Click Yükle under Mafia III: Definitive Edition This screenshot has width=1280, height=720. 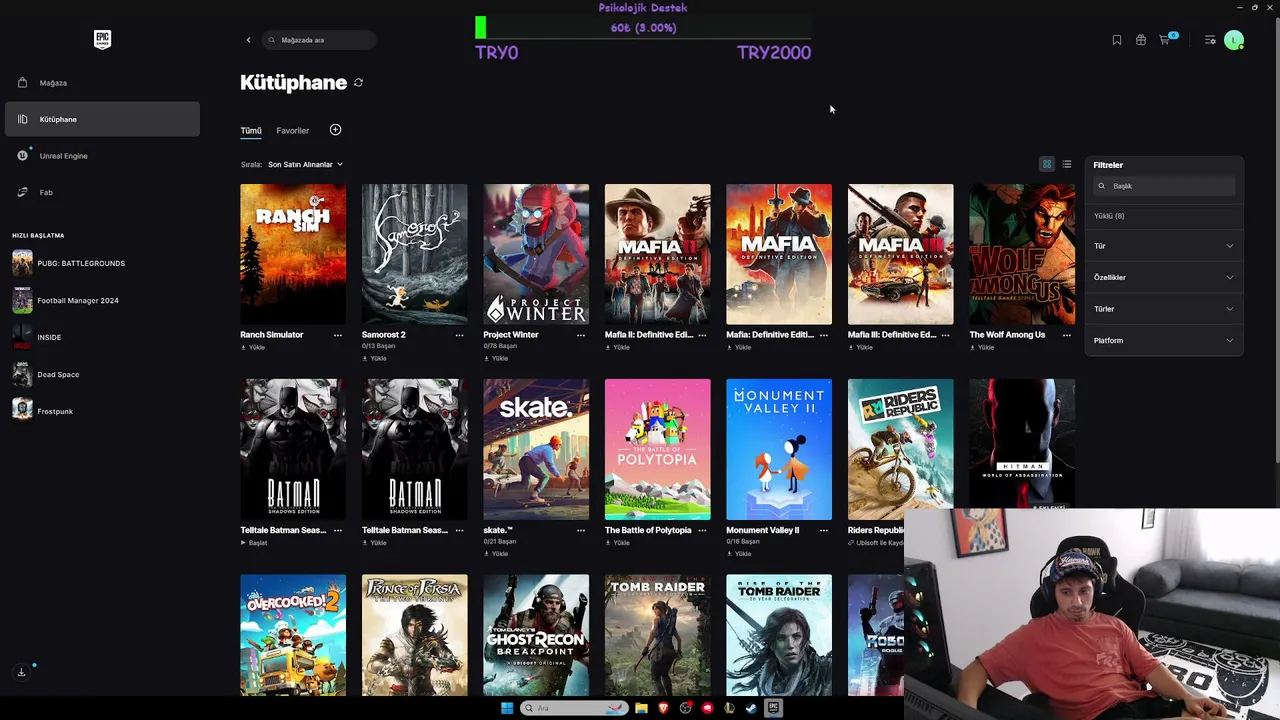pyautogui.click(x=861, y=347)
